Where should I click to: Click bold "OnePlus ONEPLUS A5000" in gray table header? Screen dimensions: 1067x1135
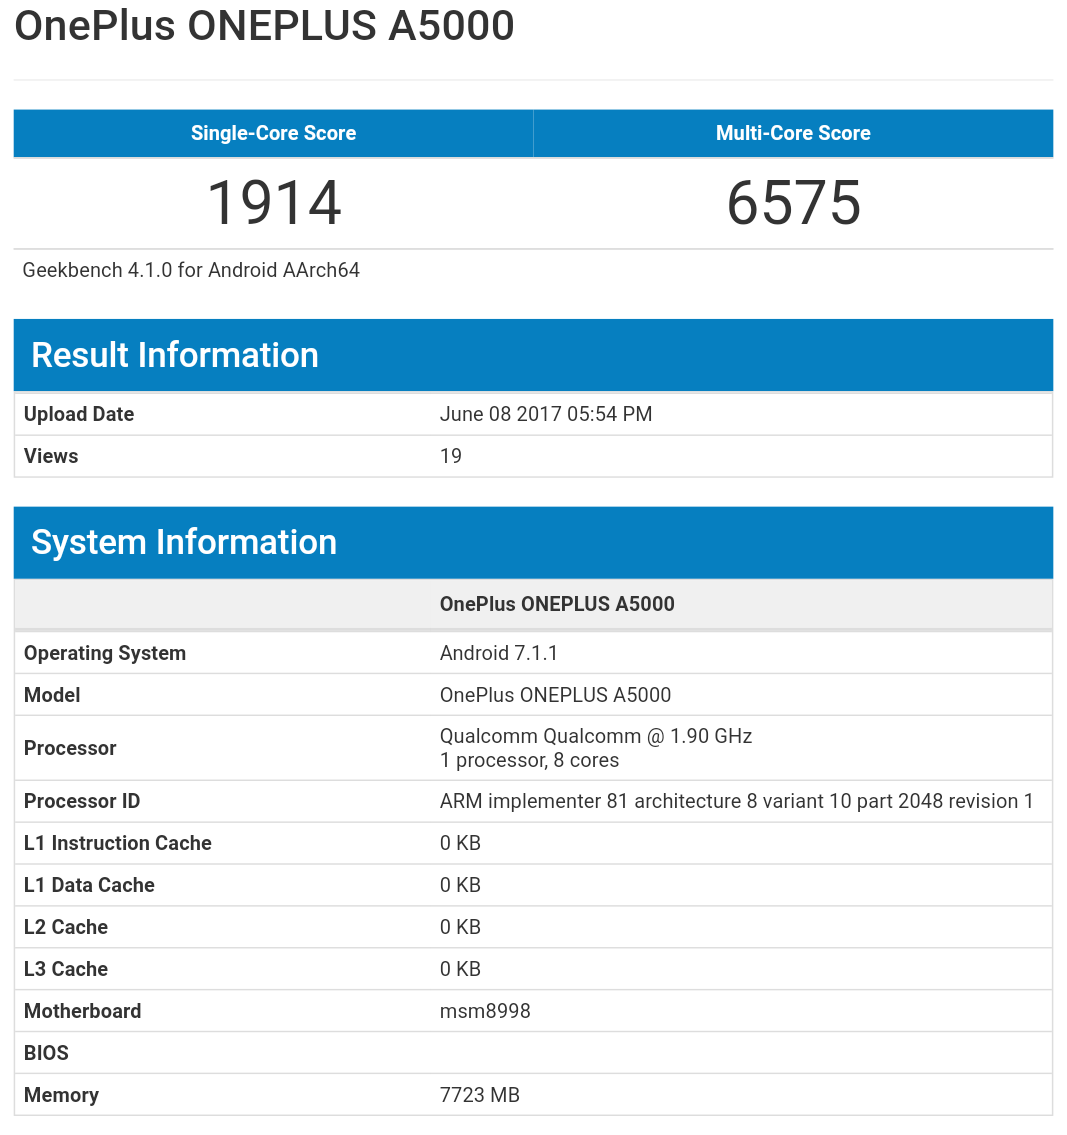tap(557, 604)
